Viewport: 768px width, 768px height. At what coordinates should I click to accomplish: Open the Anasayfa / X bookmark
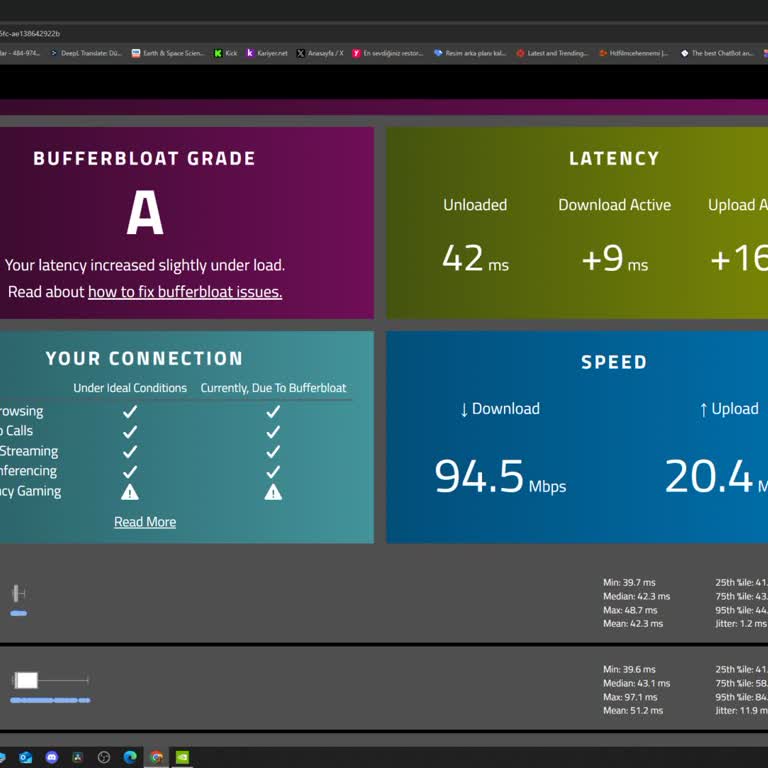[319, 53]
